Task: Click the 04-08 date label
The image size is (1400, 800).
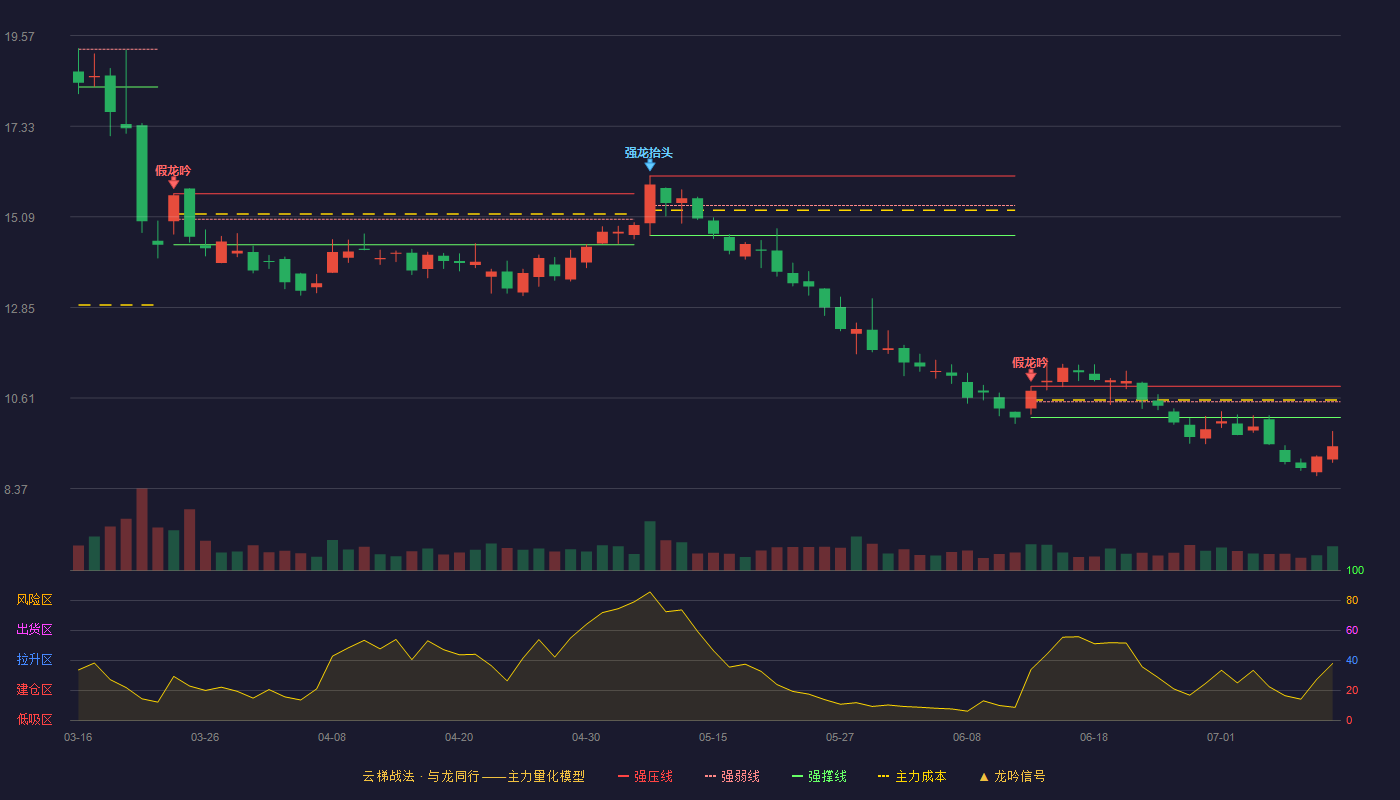Action: pos(332,737)
